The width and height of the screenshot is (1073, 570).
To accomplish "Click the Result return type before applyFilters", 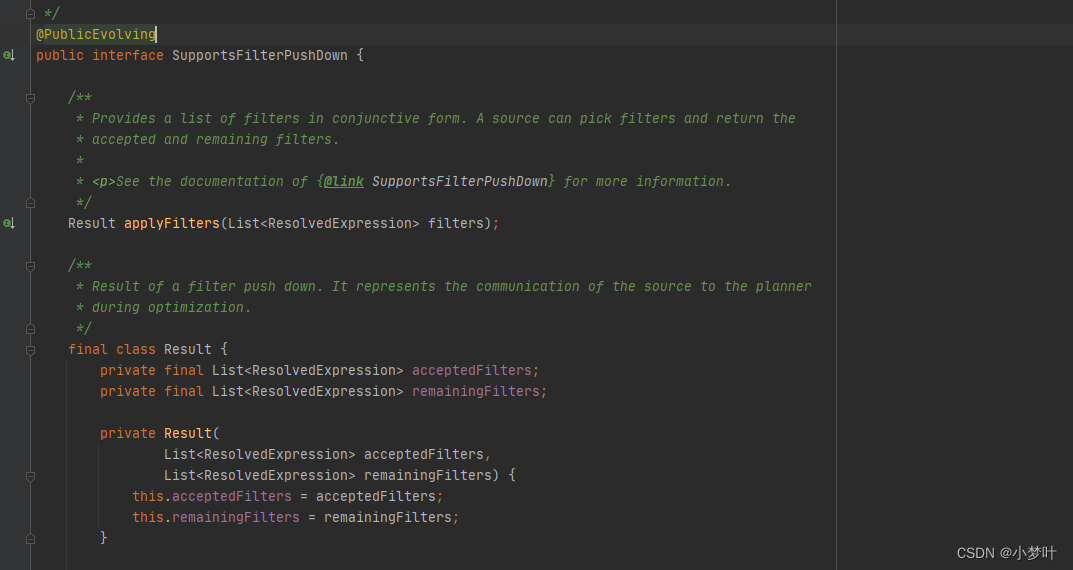I will coord(92,223).
